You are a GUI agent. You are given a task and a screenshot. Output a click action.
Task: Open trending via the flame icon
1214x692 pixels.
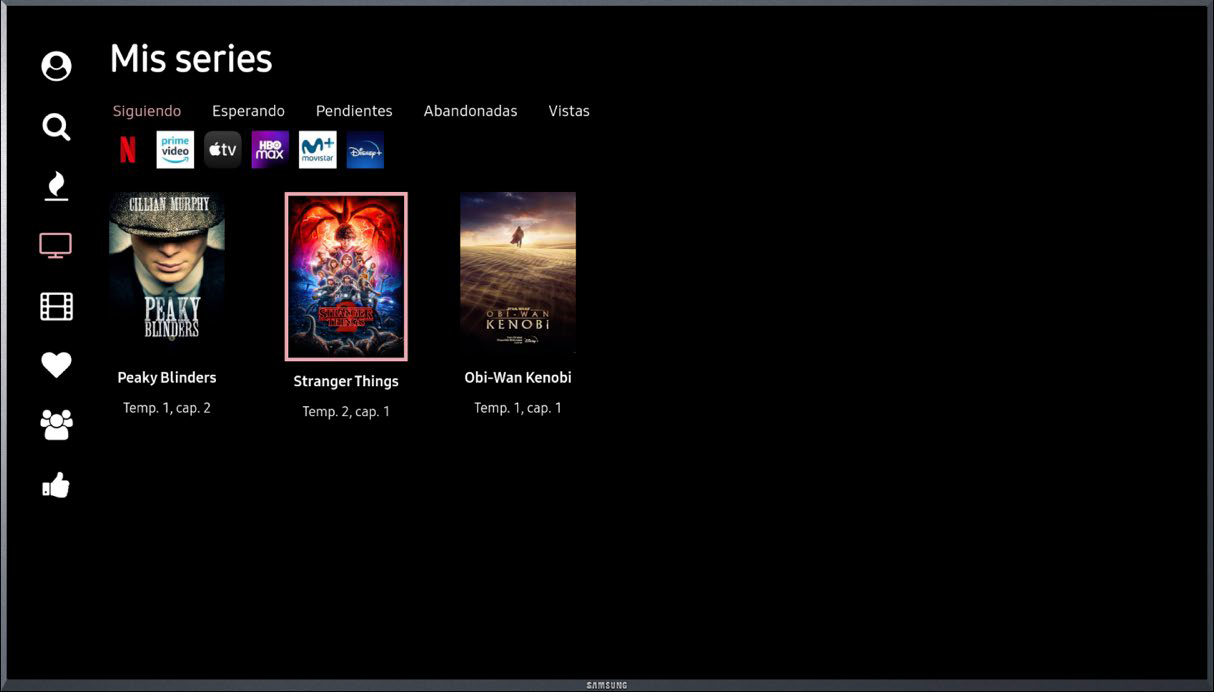pos(56,185)
